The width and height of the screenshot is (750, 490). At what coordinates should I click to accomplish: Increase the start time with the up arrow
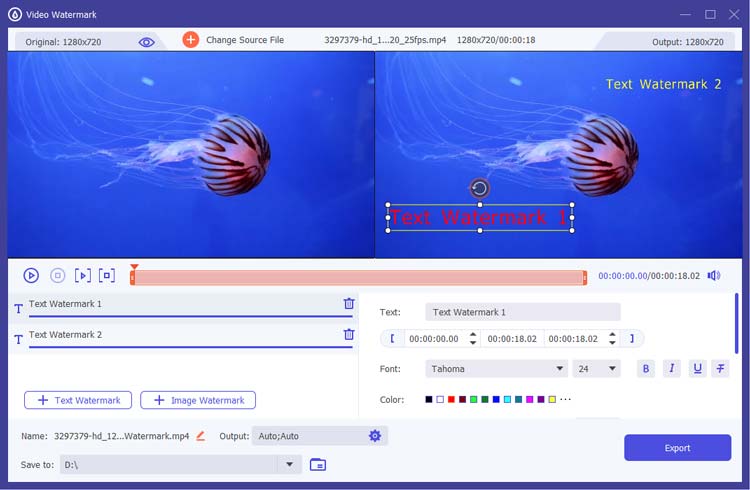tap(473, 334)
